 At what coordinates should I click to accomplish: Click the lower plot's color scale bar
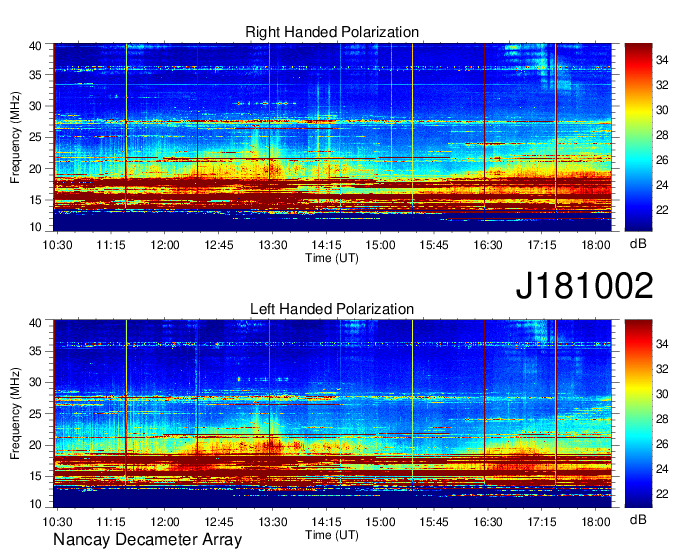[x=638, y=414]
